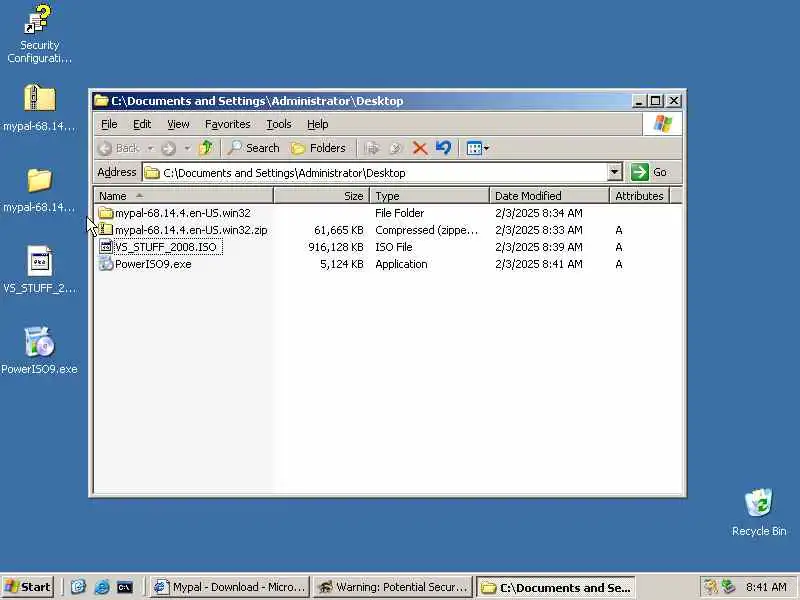800x600 pixels.
Task: Sort by the Date Modified column header
Action: point(549,196)
